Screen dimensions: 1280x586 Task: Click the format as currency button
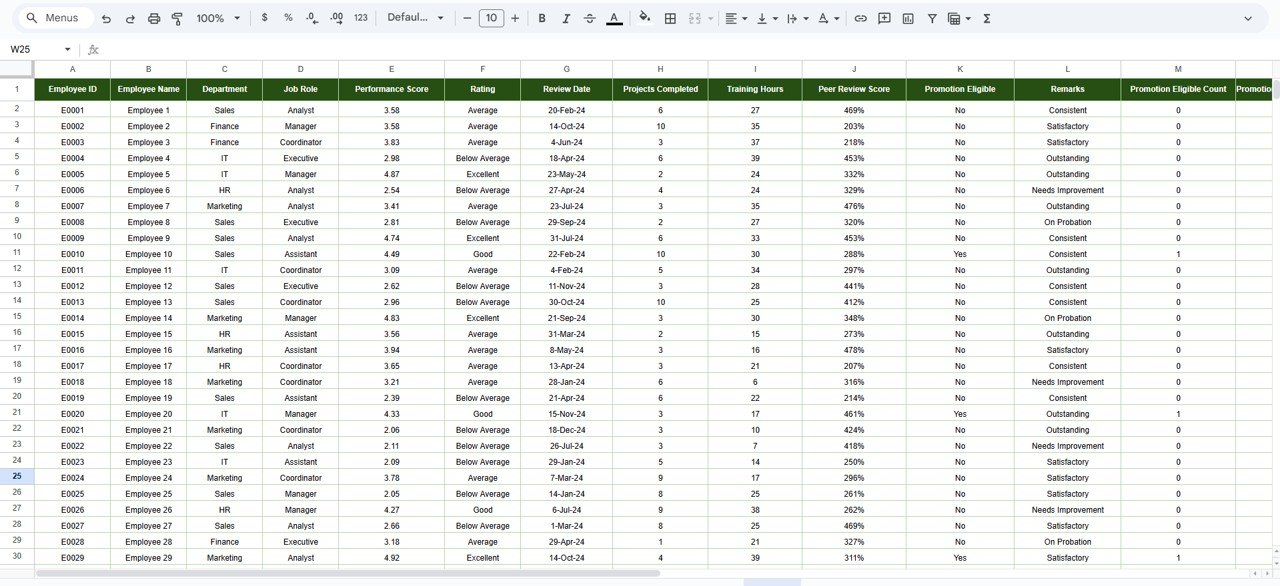click(x=264, y=19)
